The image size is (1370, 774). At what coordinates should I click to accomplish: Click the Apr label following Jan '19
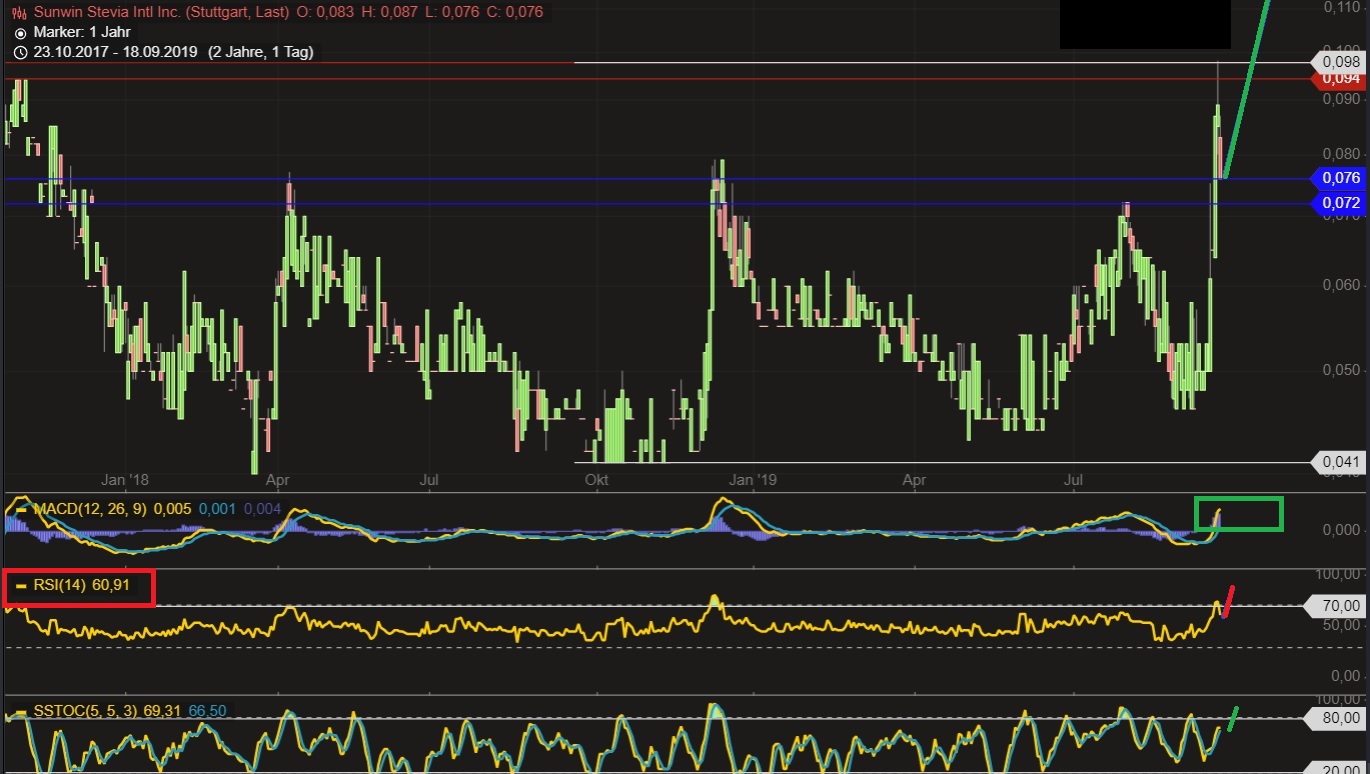click(914, 480)
